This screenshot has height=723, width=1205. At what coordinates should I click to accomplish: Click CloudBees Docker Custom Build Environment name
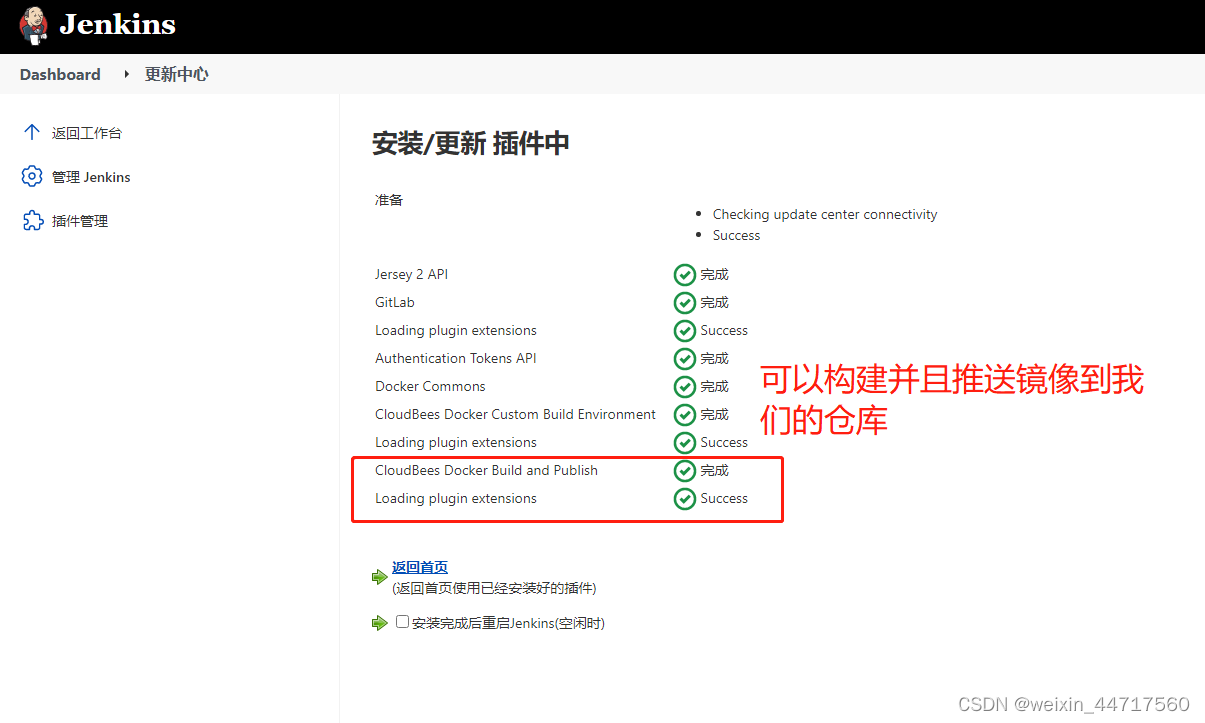point(515,414)
